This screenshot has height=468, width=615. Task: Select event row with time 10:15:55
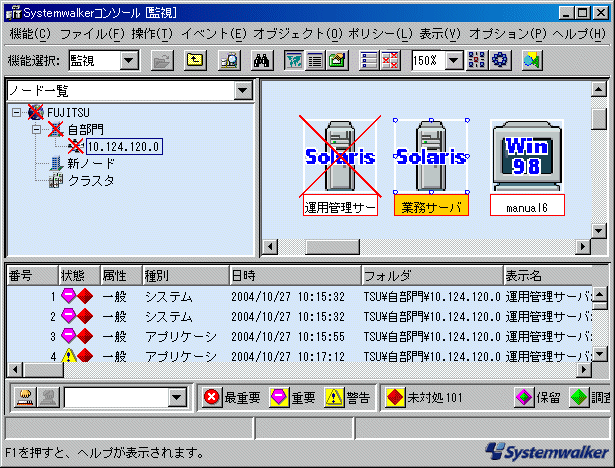tap(299, 336)
